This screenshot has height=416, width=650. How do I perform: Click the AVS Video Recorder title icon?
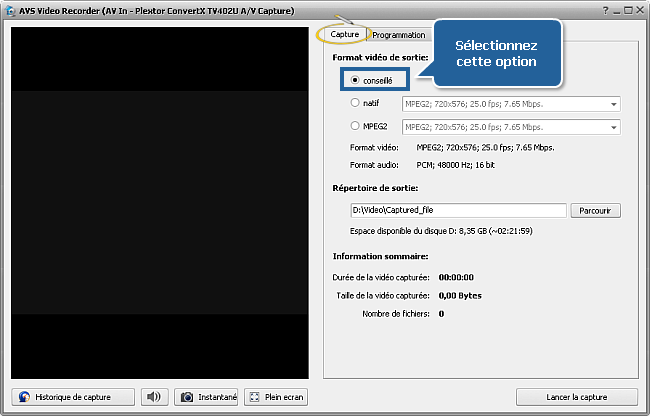(10, 11)
